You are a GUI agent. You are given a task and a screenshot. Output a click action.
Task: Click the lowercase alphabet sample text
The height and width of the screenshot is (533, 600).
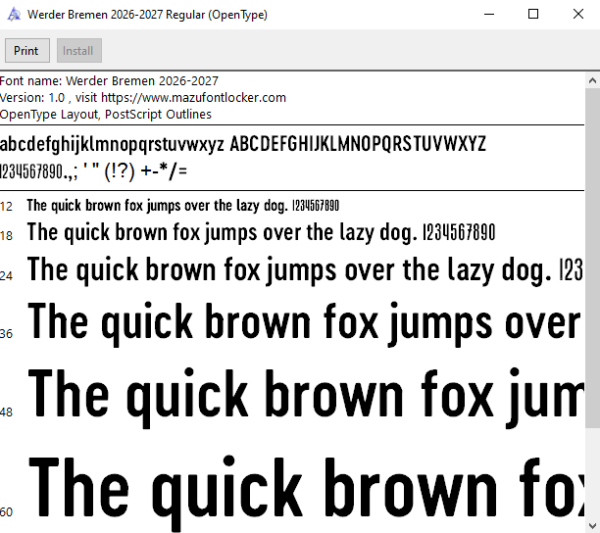112,145
